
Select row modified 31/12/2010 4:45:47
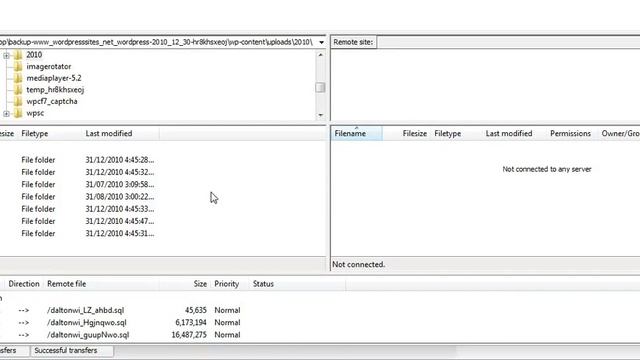click(x=120, y=221)
